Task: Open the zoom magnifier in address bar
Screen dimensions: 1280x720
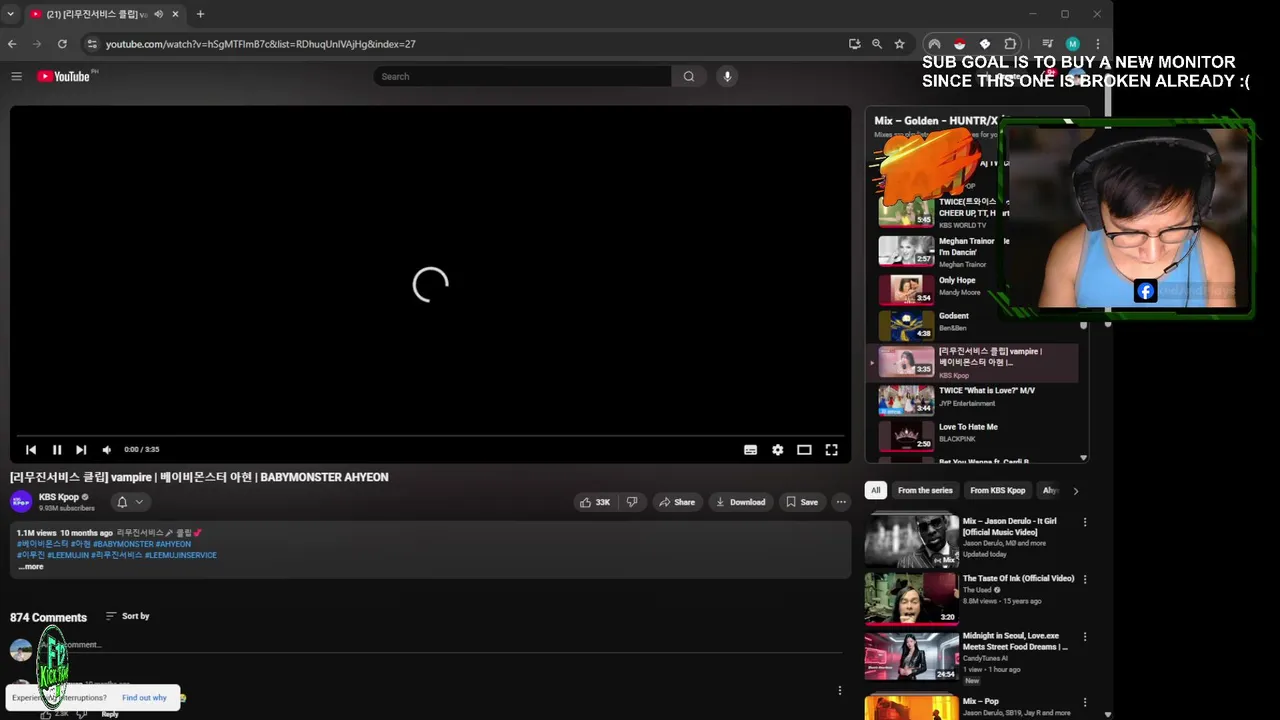Action: [877, 44]
